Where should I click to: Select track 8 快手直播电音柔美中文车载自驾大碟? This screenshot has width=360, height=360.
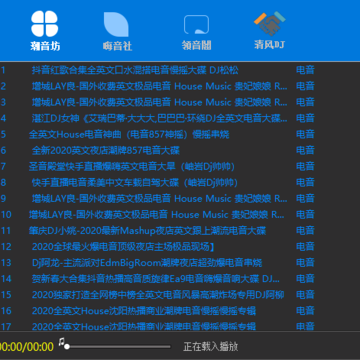135,182
